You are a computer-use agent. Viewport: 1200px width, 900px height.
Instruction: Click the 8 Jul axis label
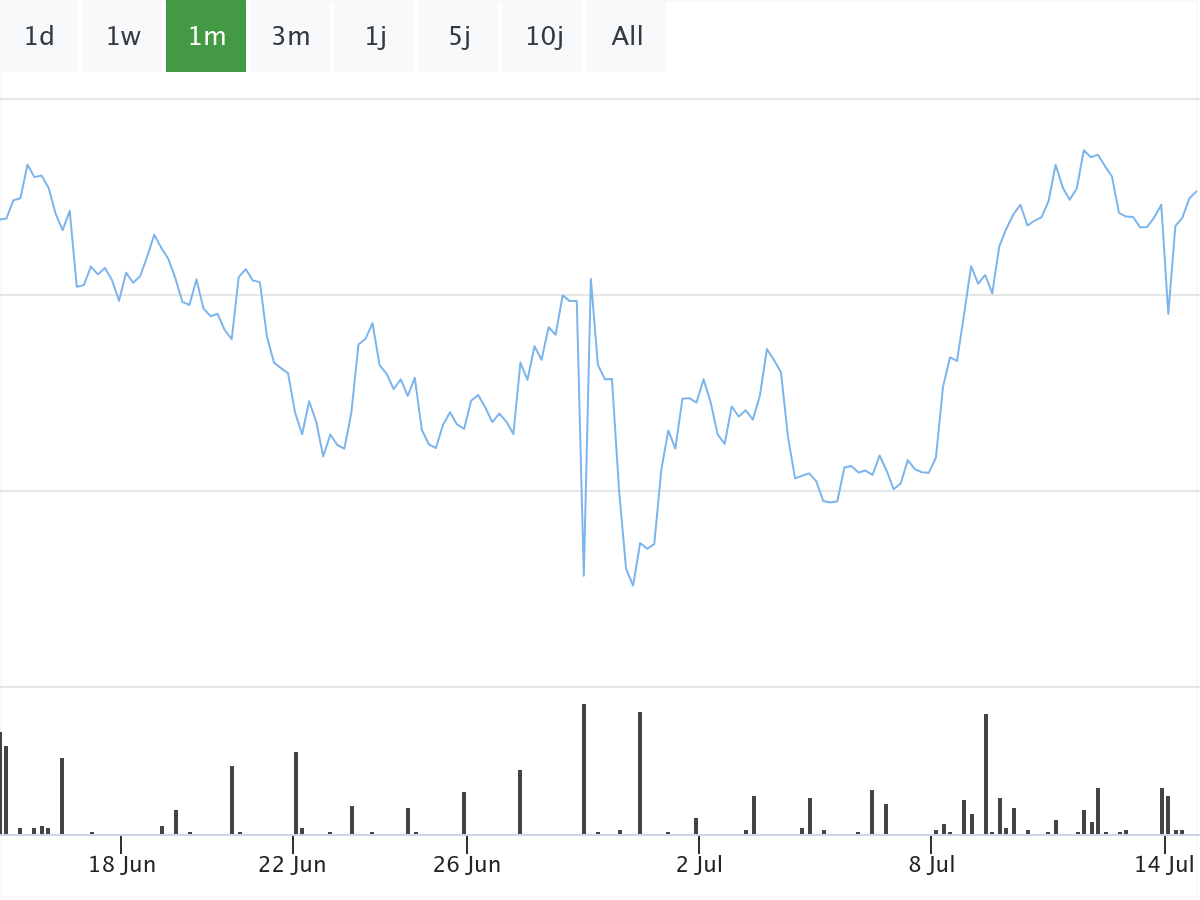932,865
